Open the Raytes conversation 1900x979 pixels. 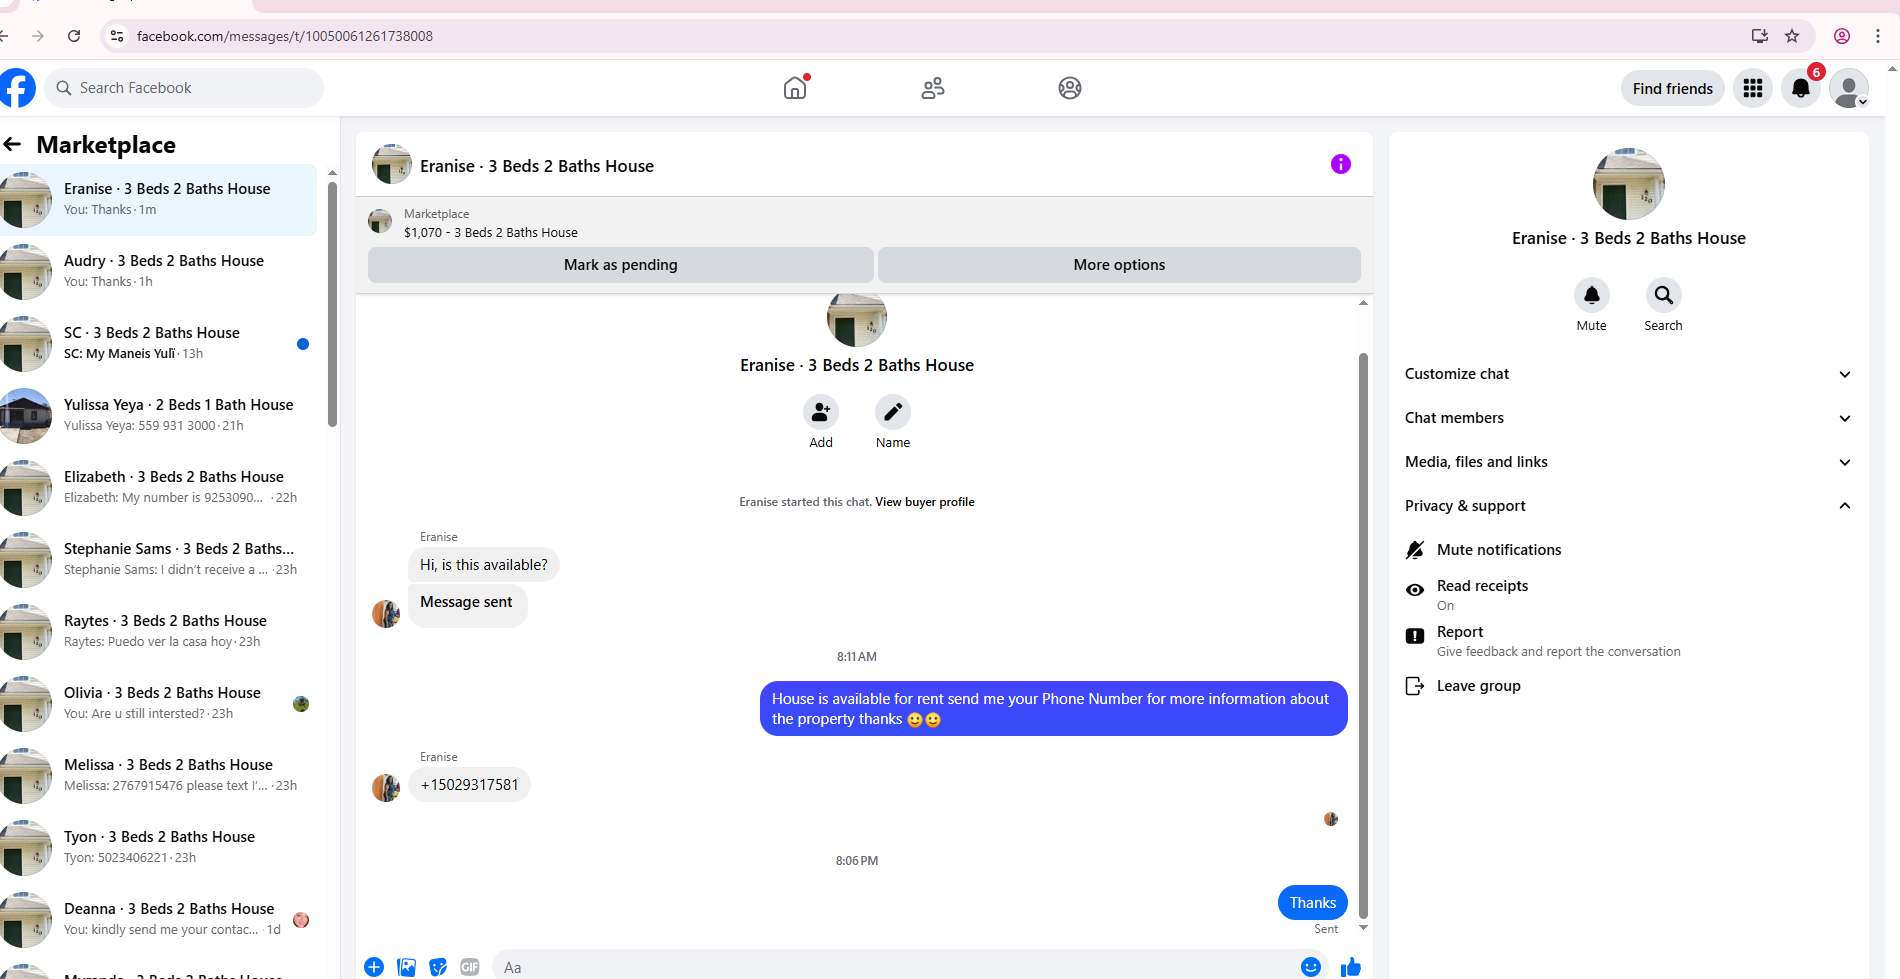point(158,632)
